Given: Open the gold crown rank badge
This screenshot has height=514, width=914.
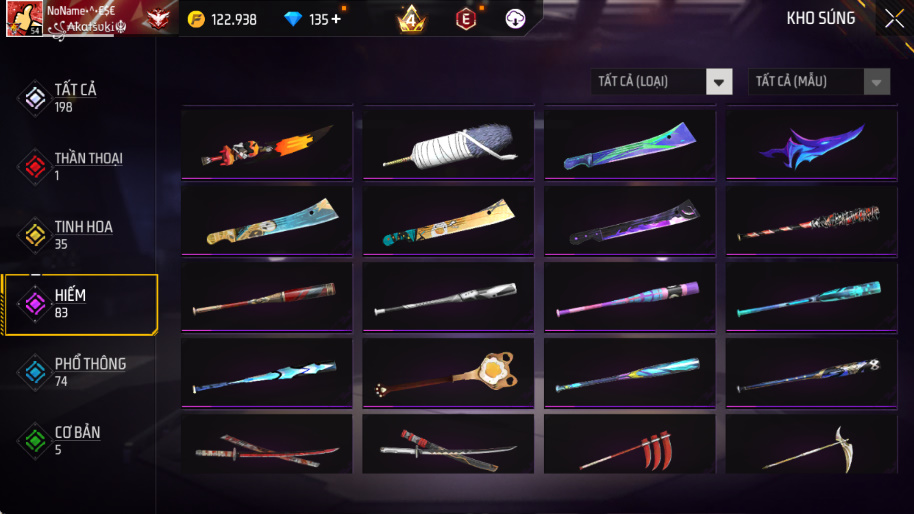Looking at the screenshot, I should coord(411,19).
